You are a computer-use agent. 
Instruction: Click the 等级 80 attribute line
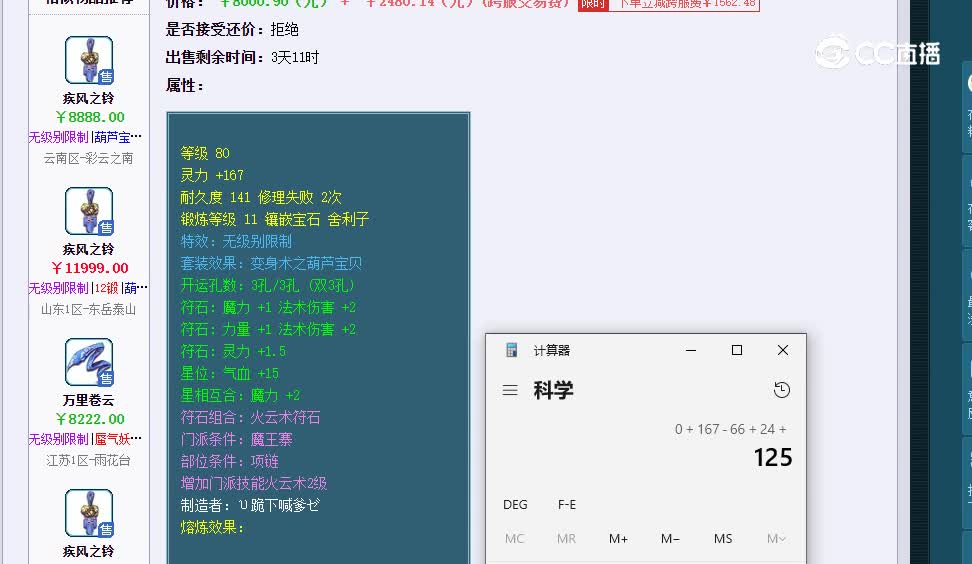click(x=205, y=153)
